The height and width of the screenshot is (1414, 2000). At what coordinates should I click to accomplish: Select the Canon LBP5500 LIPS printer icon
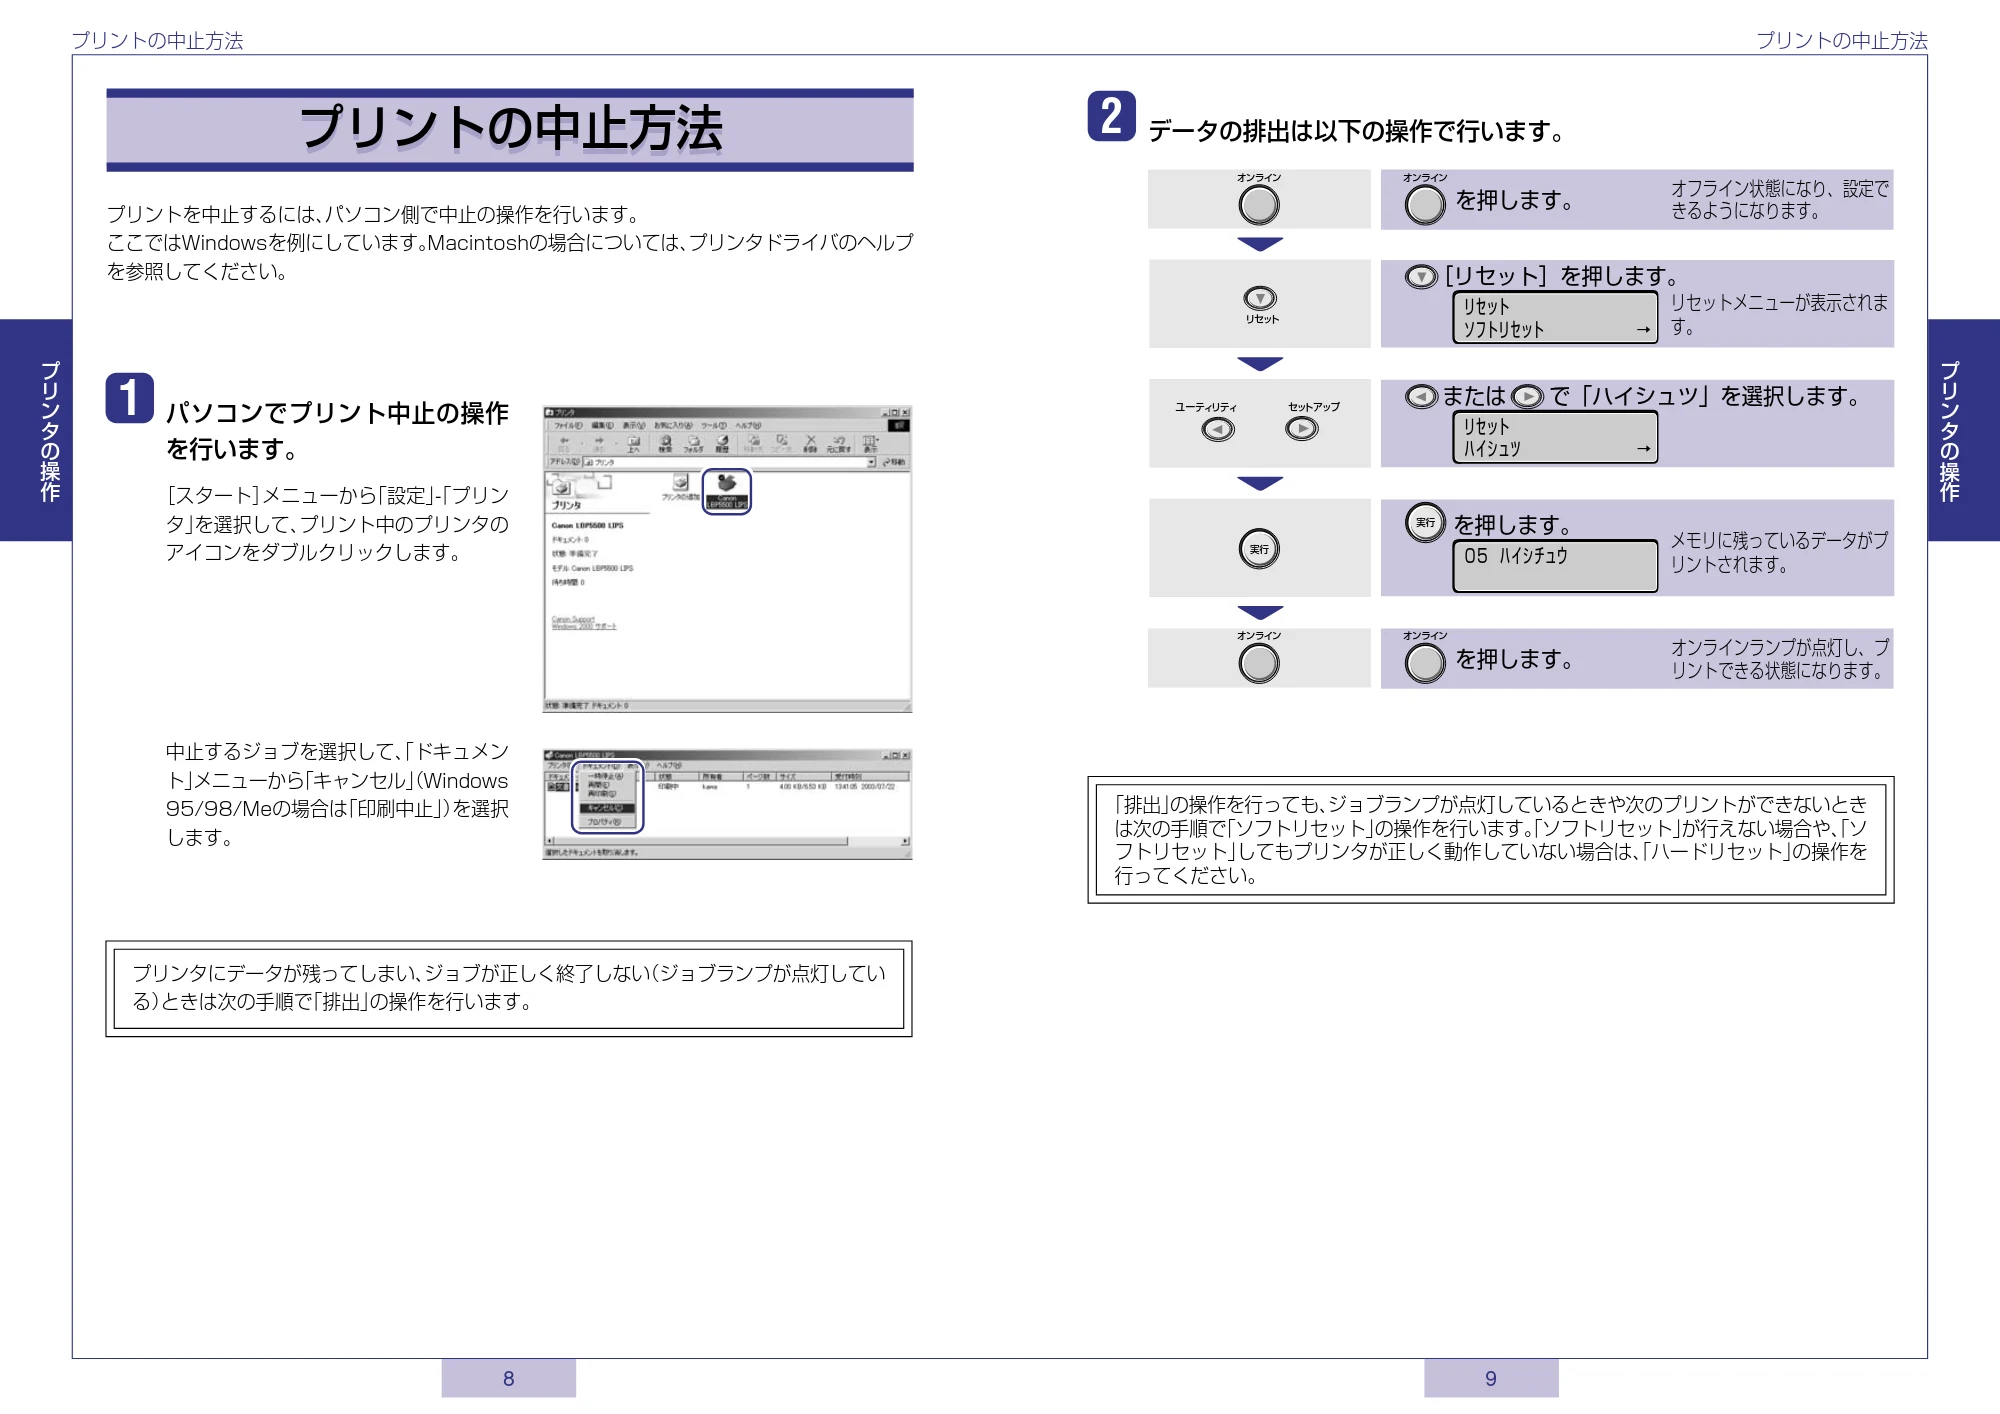tap(727, 491)
